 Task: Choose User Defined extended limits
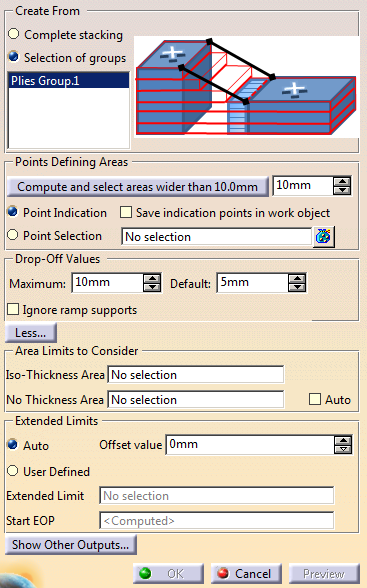pos(13,471)
